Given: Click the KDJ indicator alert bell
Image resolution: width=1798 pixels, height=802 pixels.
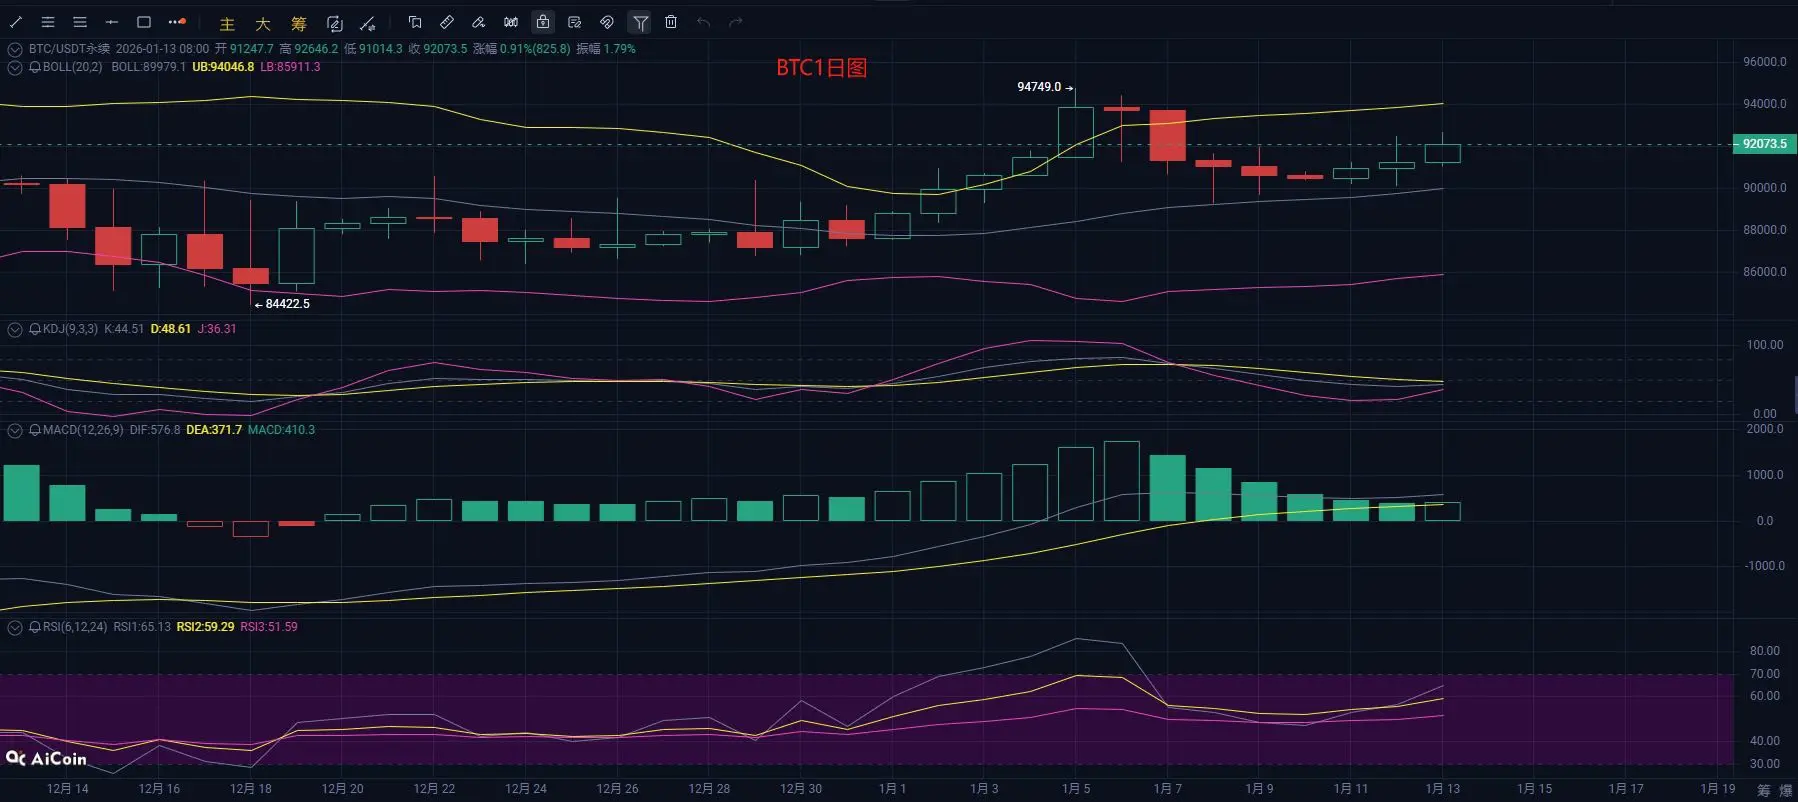Looking at the screenshot, I should click(x=35, y=329).
